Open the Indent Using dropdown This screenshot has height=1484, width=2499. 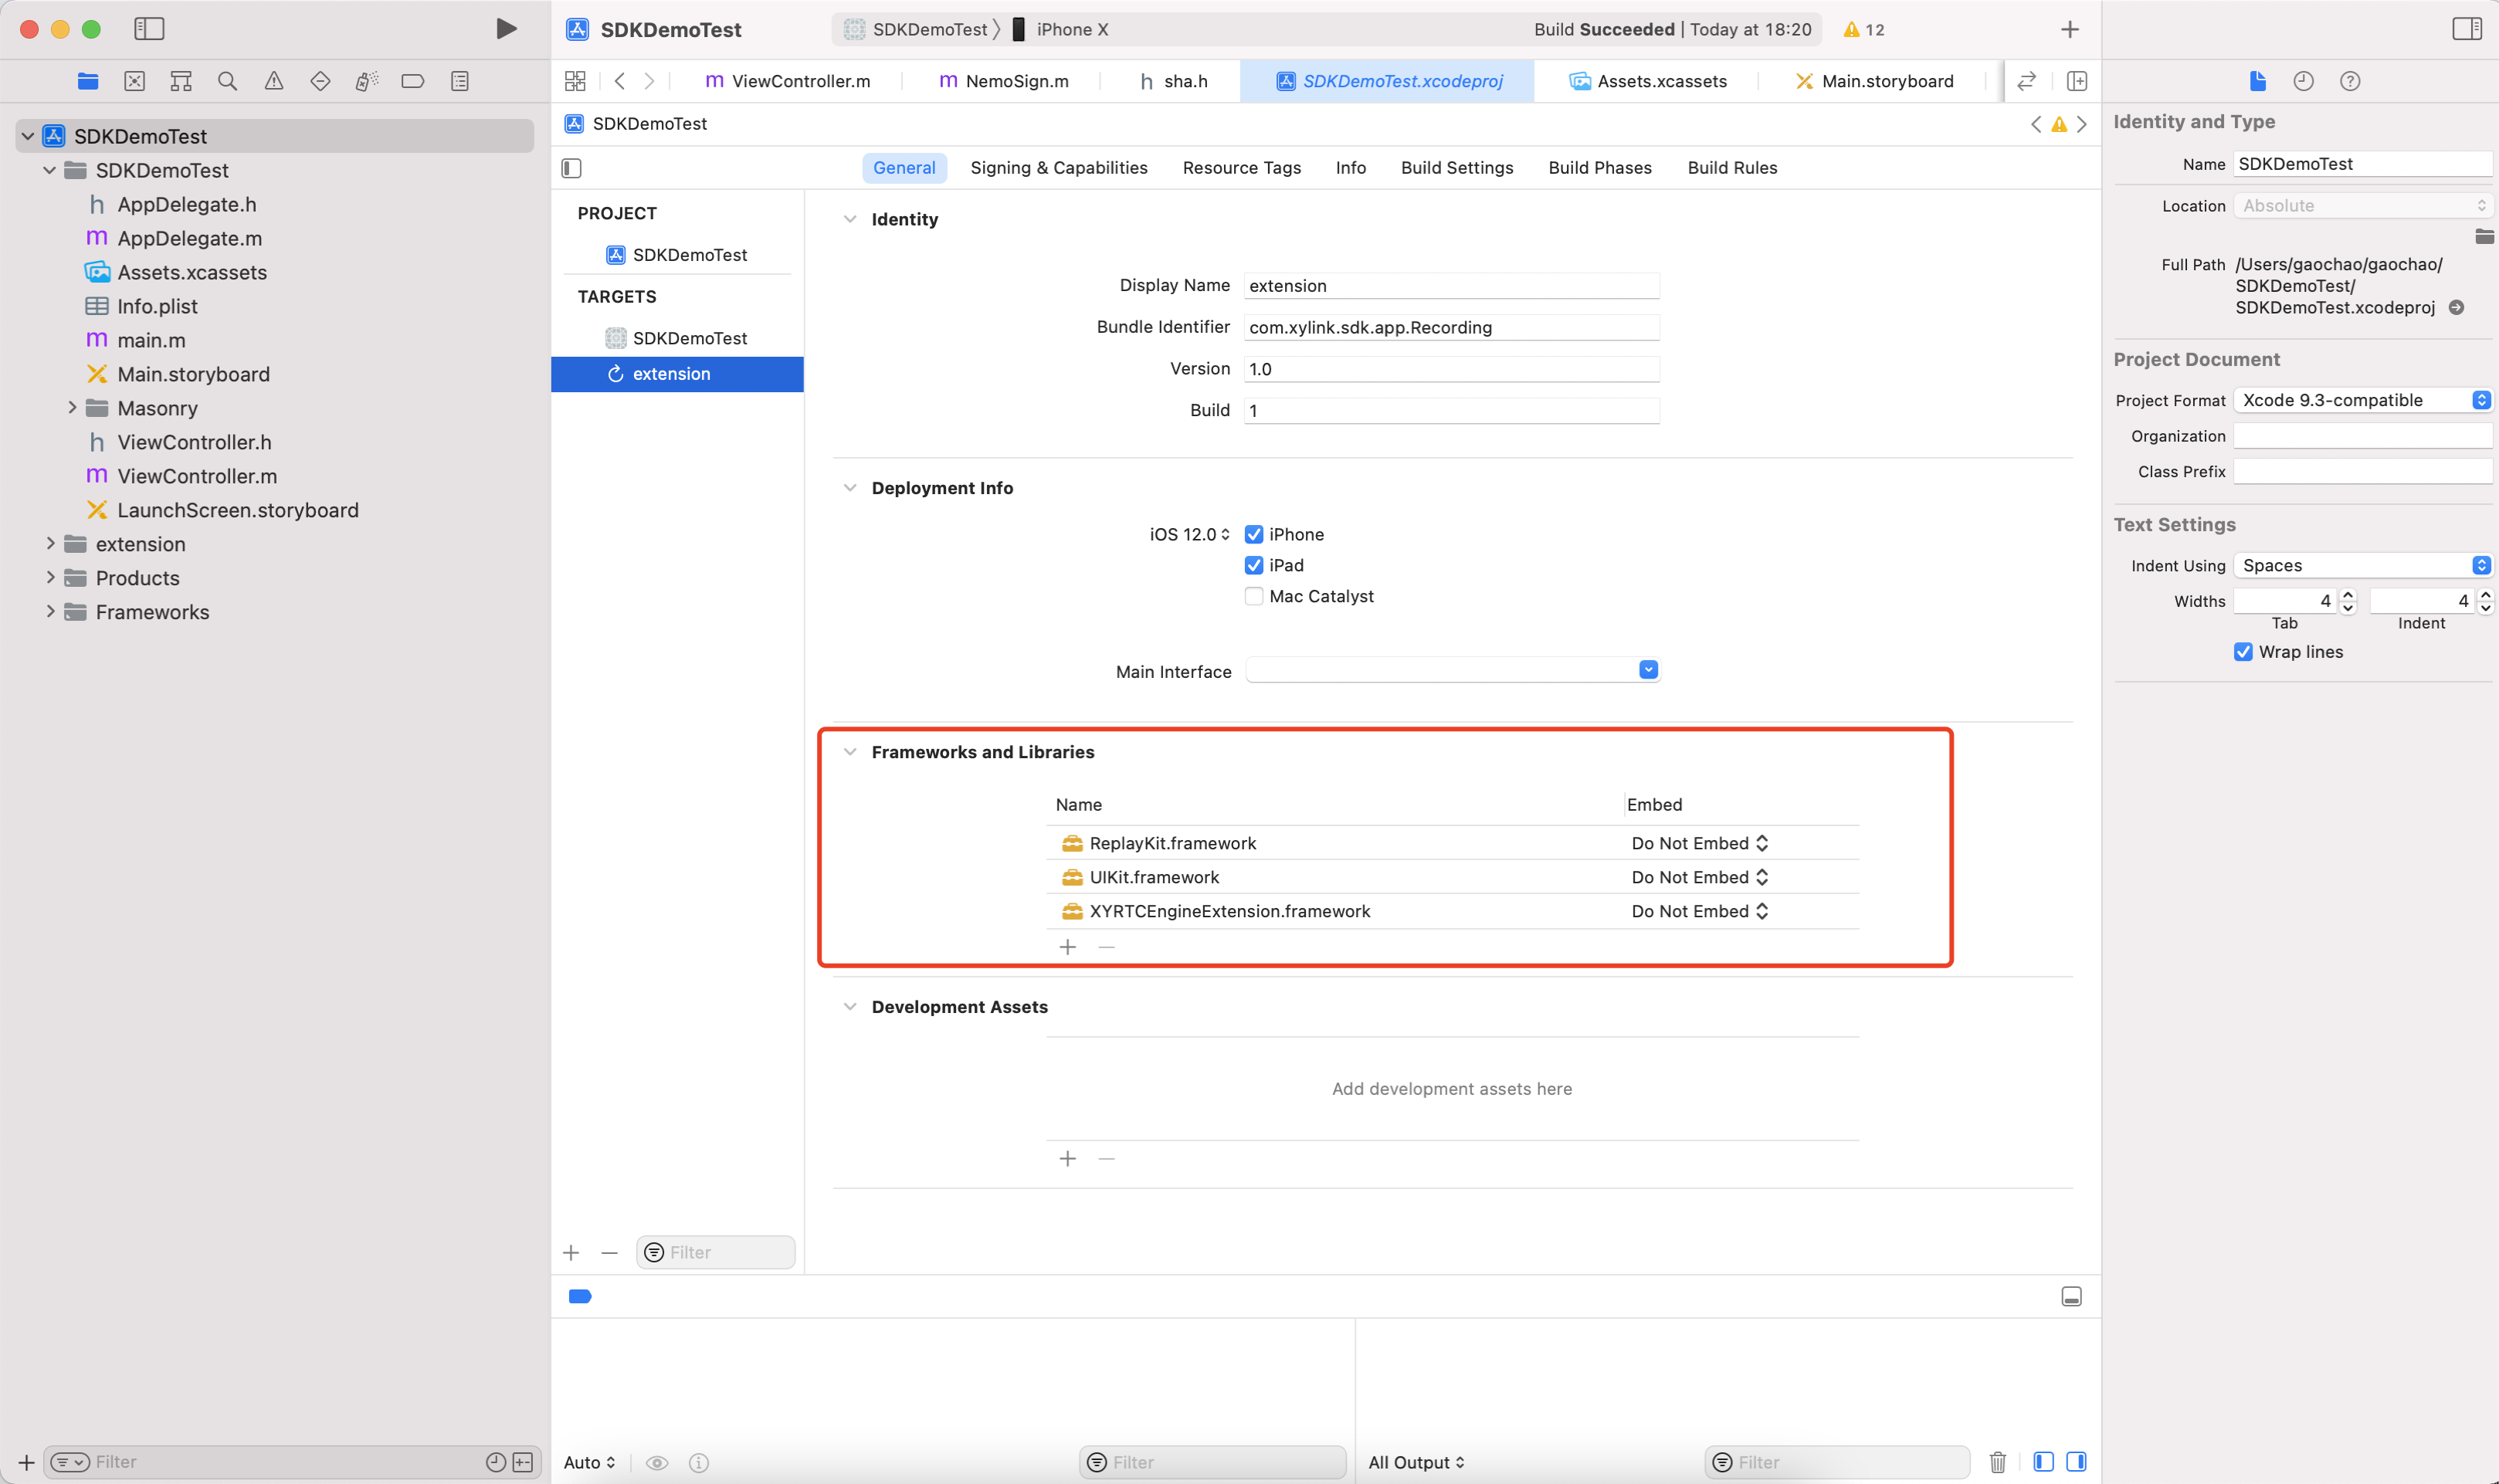click(2362, 565)
